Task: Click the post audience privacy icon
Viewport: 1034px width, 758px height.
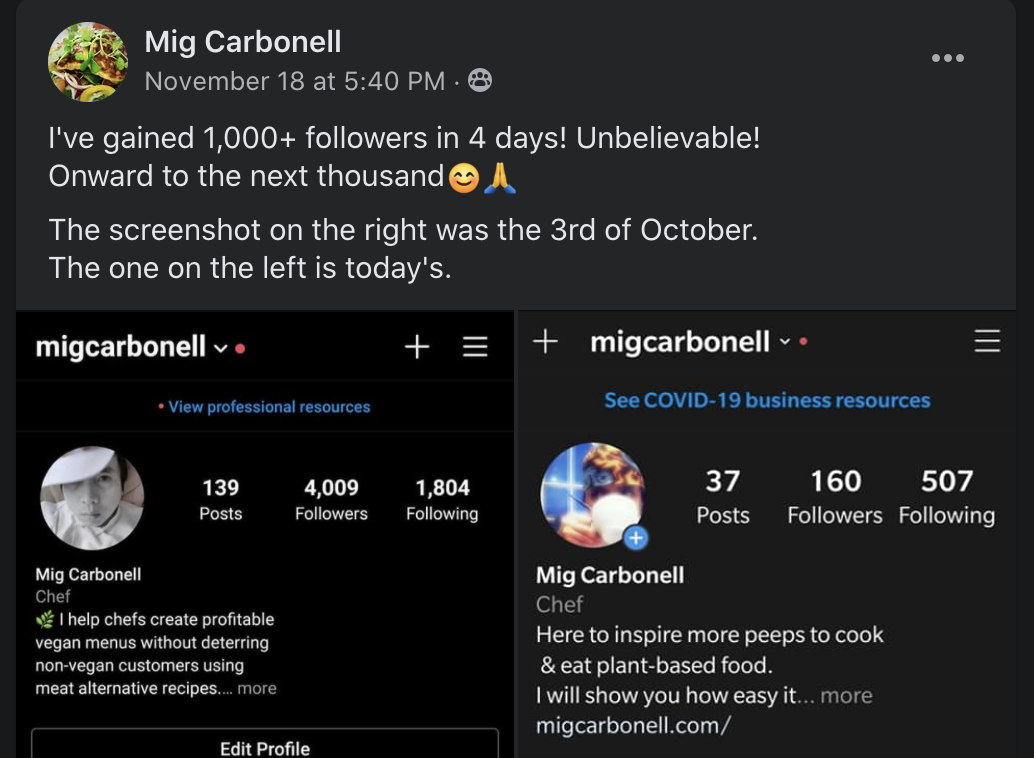Action: click(x=479, y=80)
